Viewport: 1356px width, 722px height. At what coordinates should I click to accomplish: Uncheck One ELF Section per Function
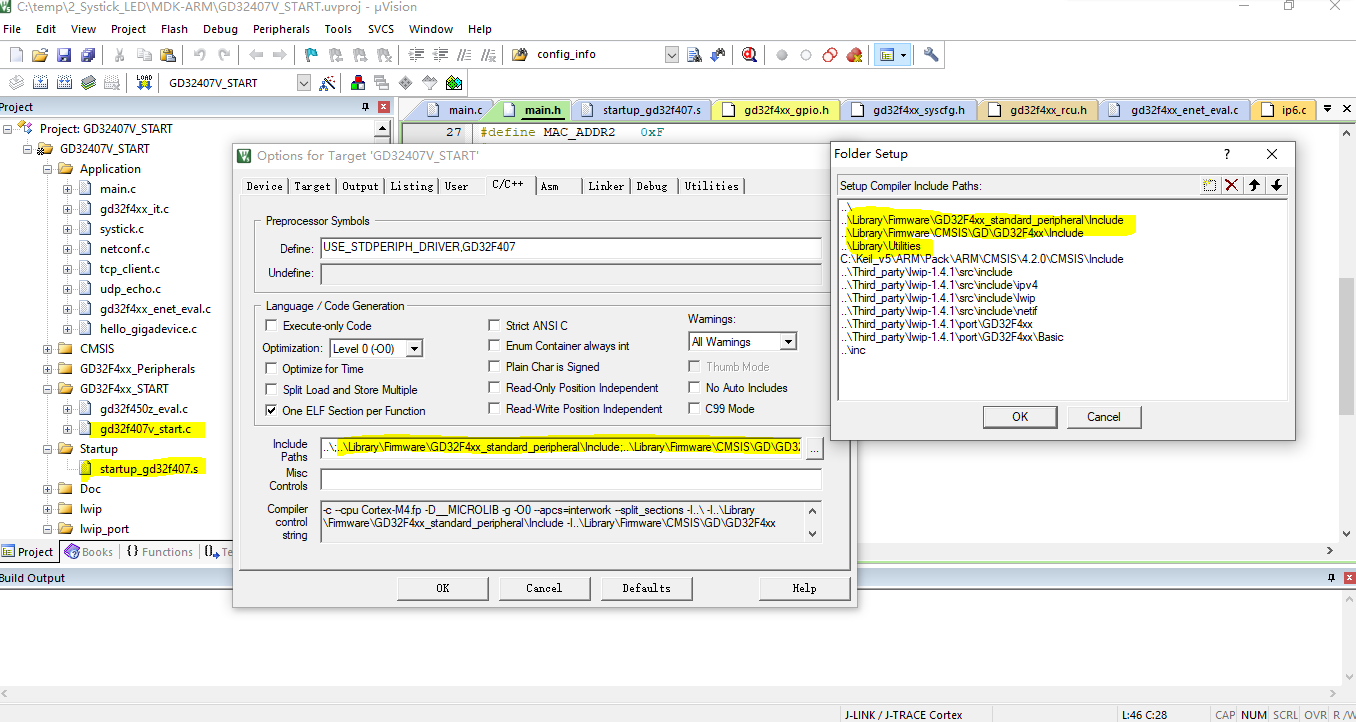coord(271,411)
